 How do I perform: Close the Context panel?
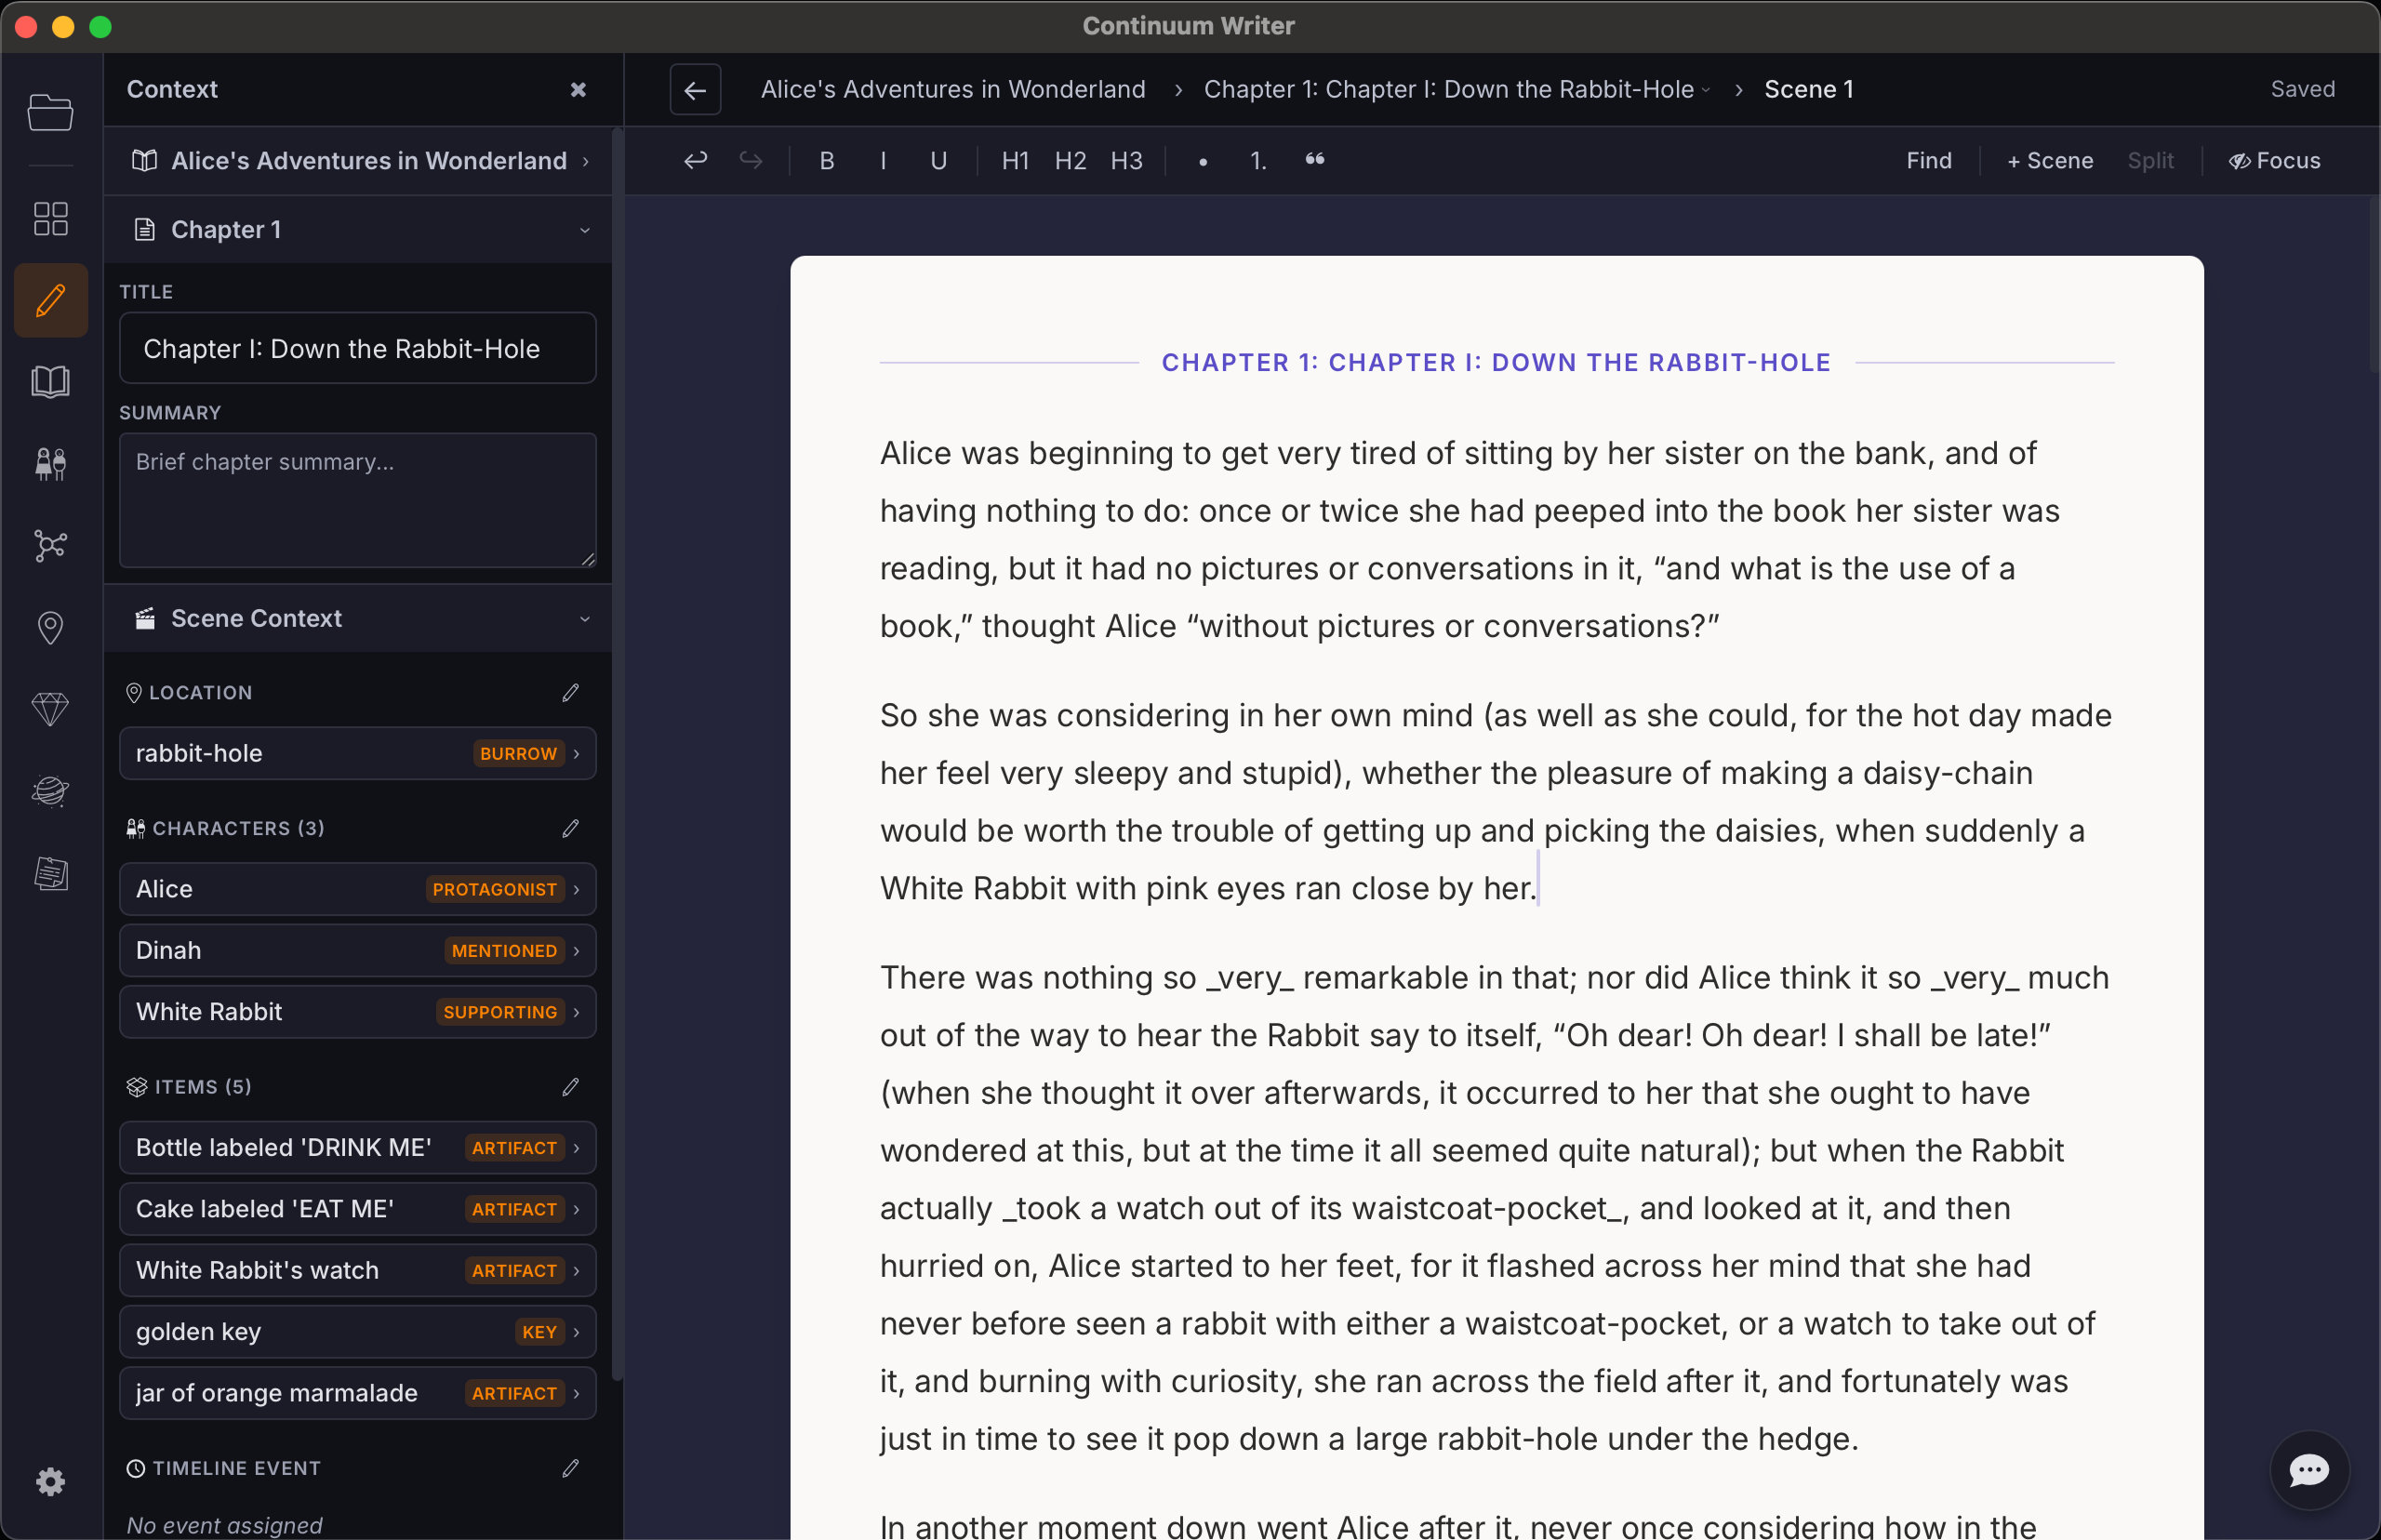(x=578, y=89)
